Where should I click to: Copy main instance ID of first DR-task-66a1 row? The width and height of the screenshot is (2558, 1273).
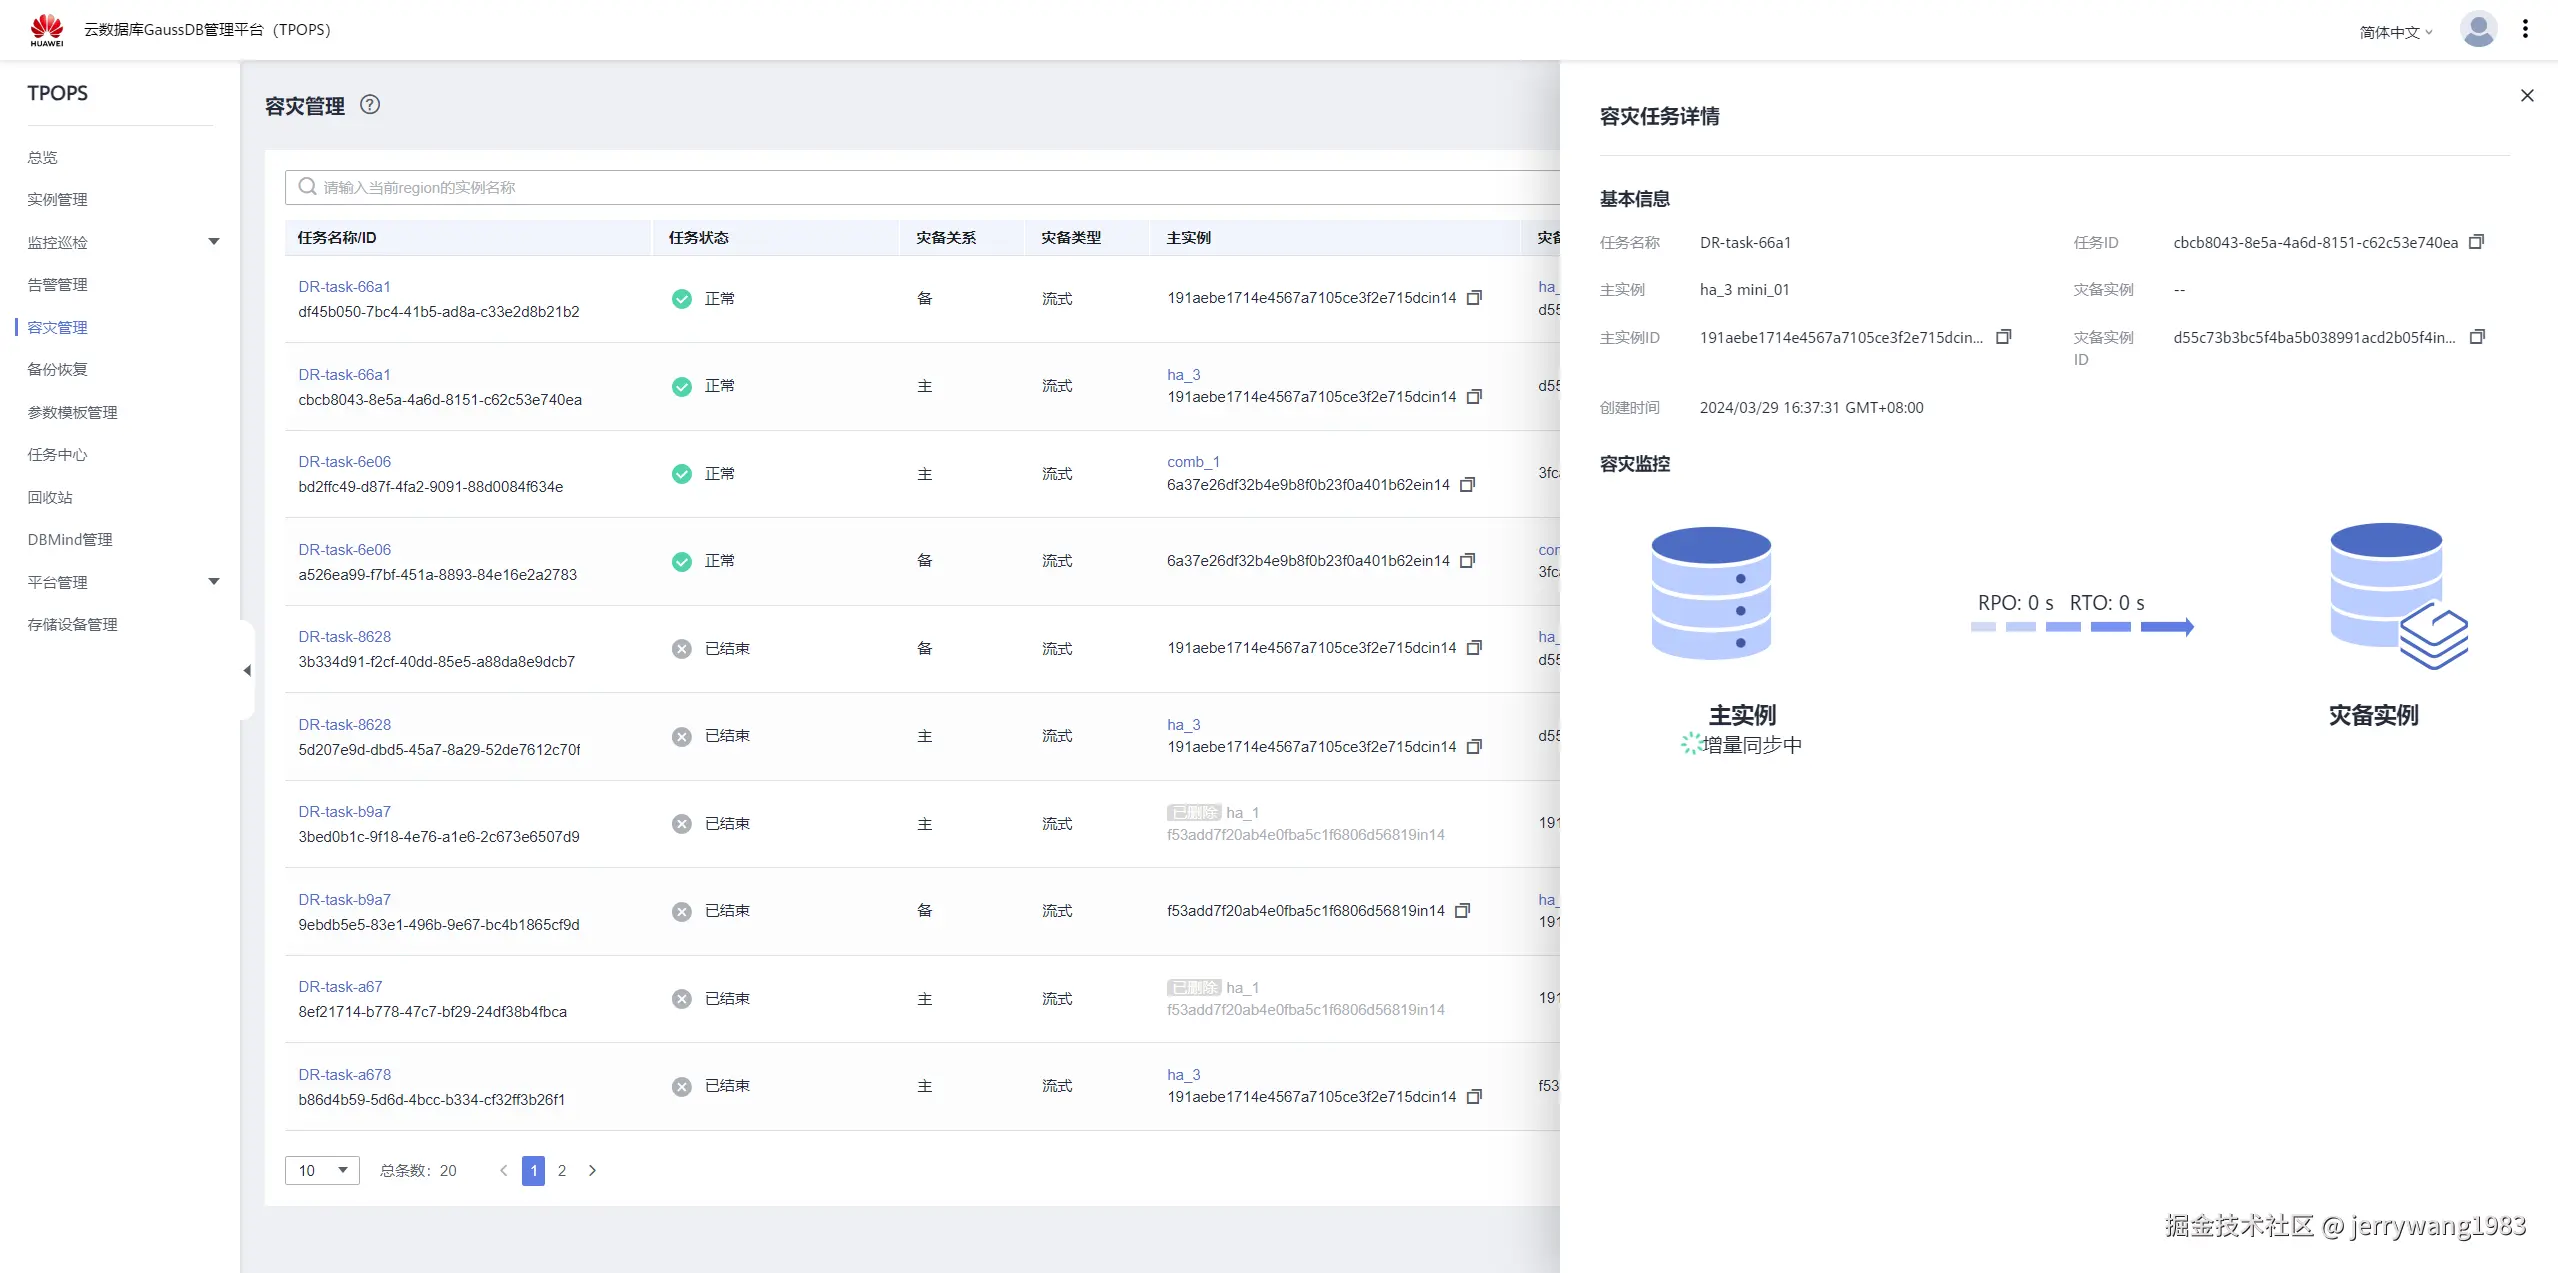coord(1474,298)
